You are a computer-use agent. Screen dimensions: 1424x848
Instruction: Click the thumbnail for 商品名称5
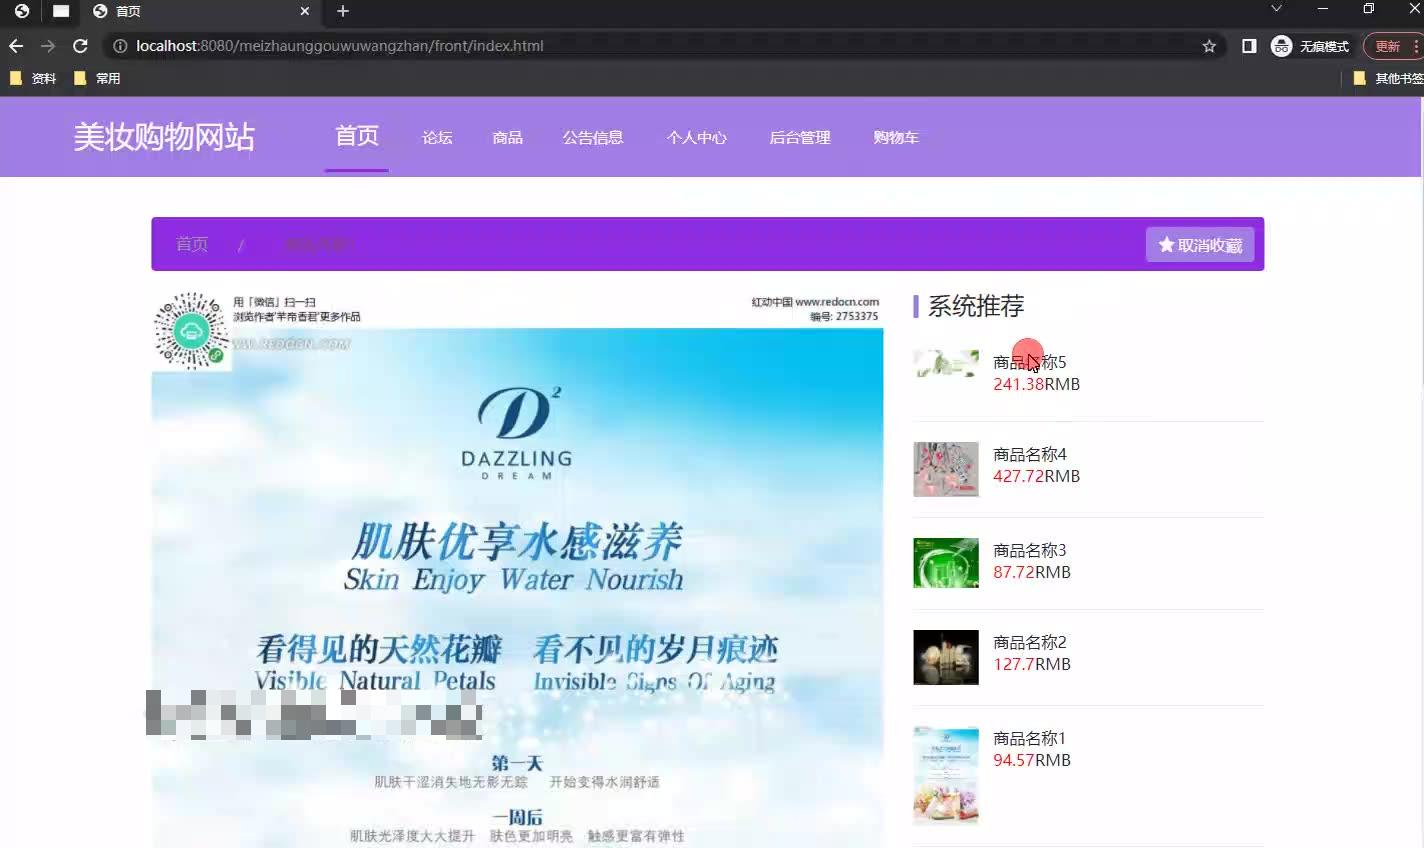coord(946,363)
